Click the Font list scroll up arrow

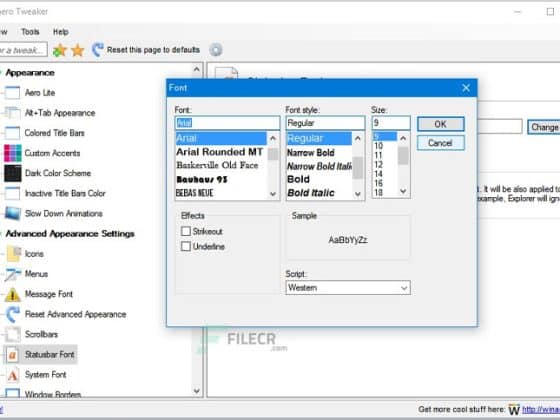point(273,138)
